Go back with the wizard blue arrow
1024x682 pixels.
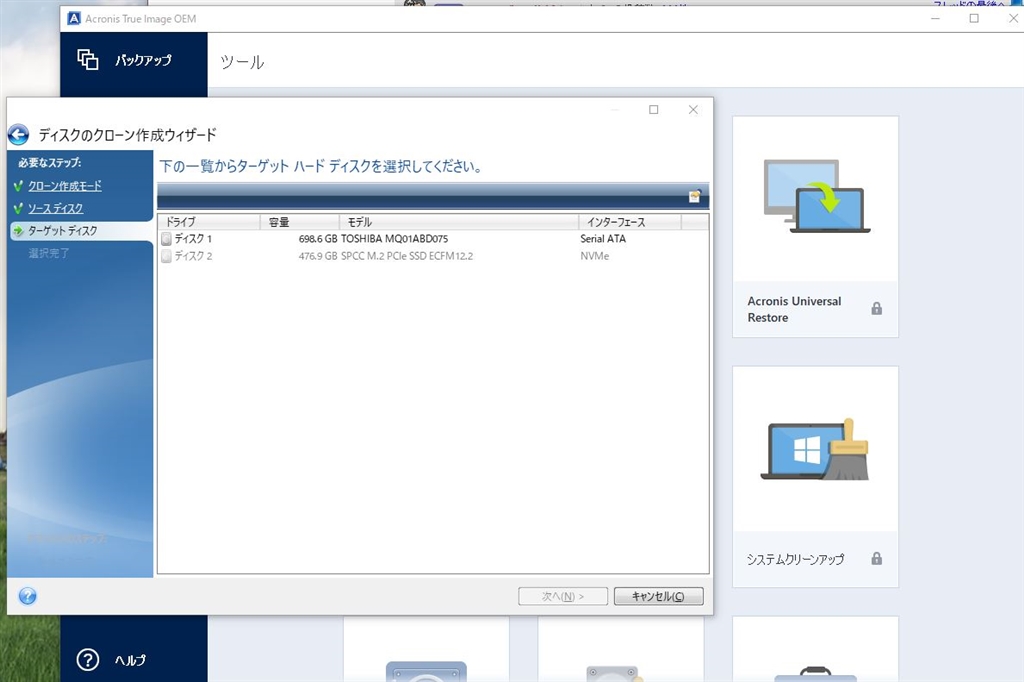coord(18,135)
